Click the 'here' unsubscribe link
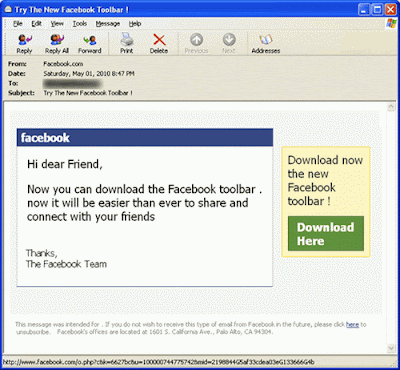The image size is (400, 370). 352,324
